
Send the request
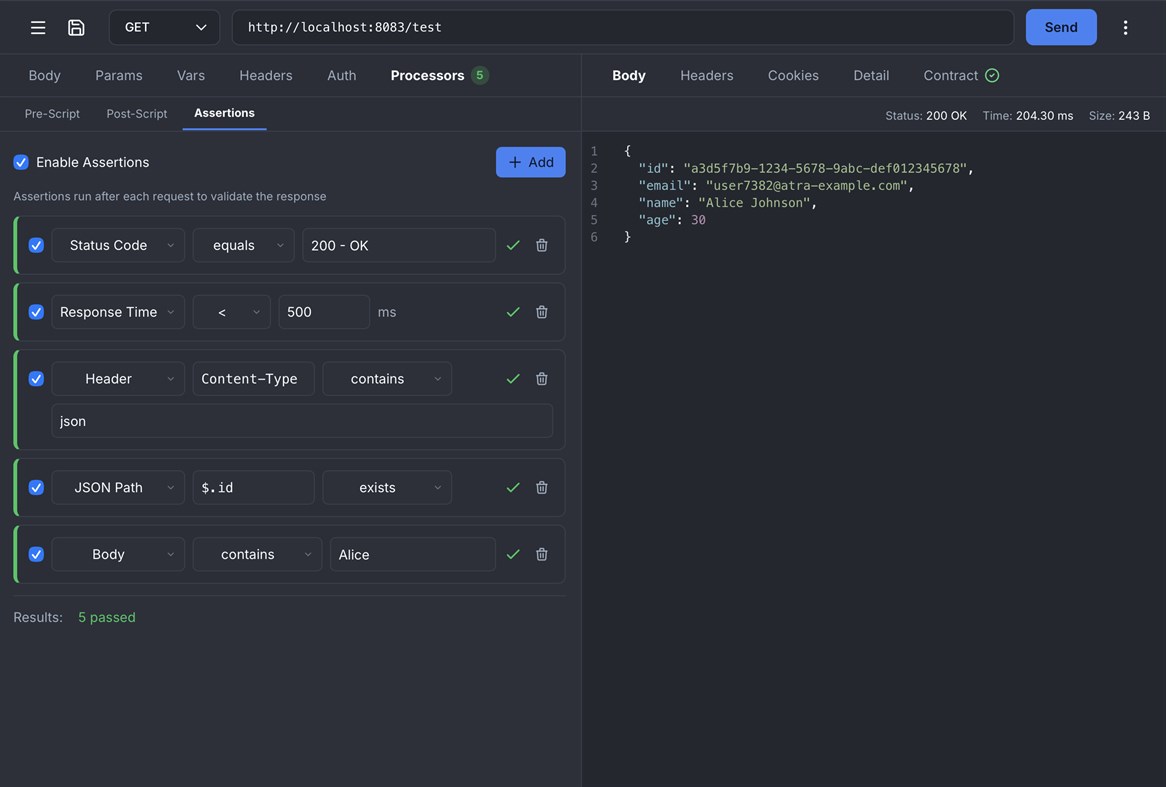[1061, 28]
